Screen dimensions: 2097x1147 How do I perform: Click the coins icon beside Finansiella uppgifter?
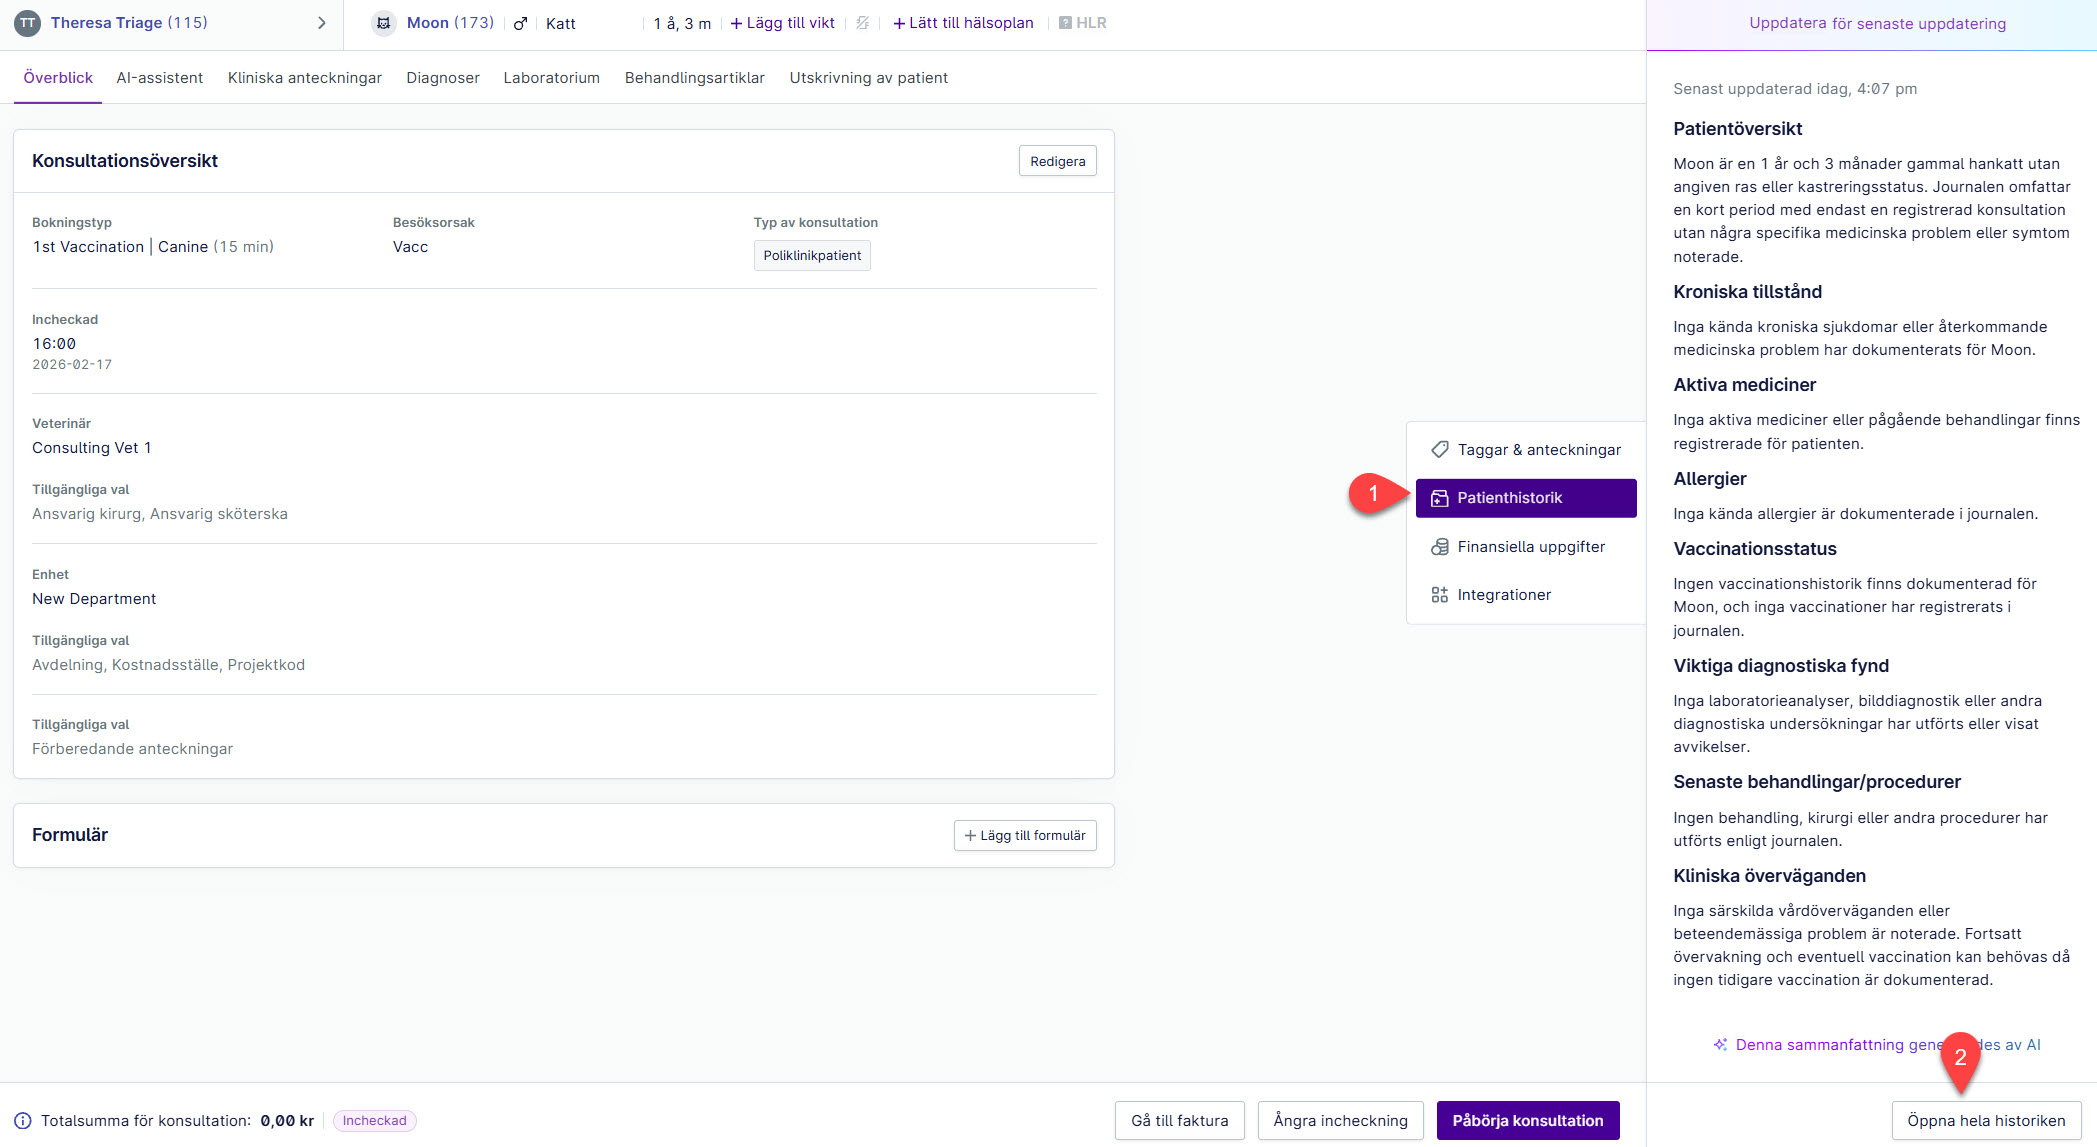pos(1440,547)
